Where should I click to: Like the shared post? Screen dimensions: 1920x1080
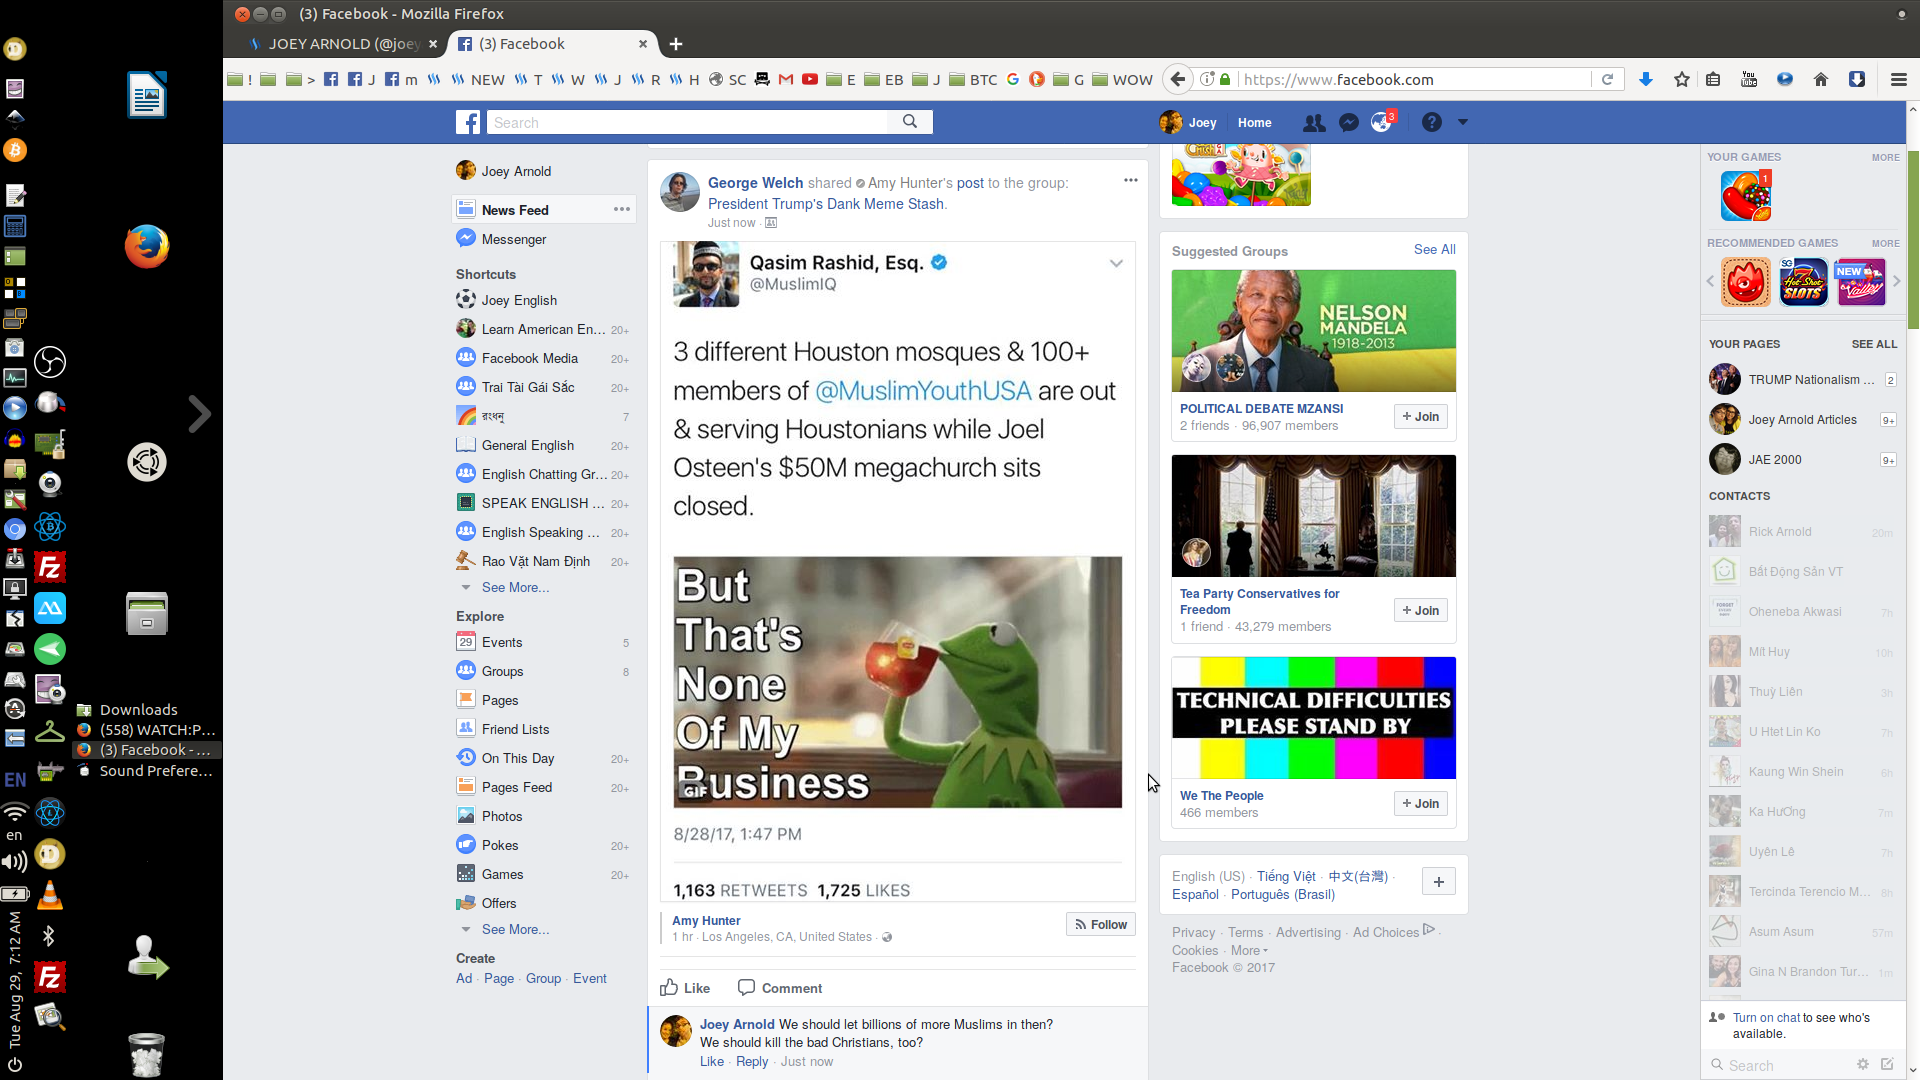coord(685,988)
